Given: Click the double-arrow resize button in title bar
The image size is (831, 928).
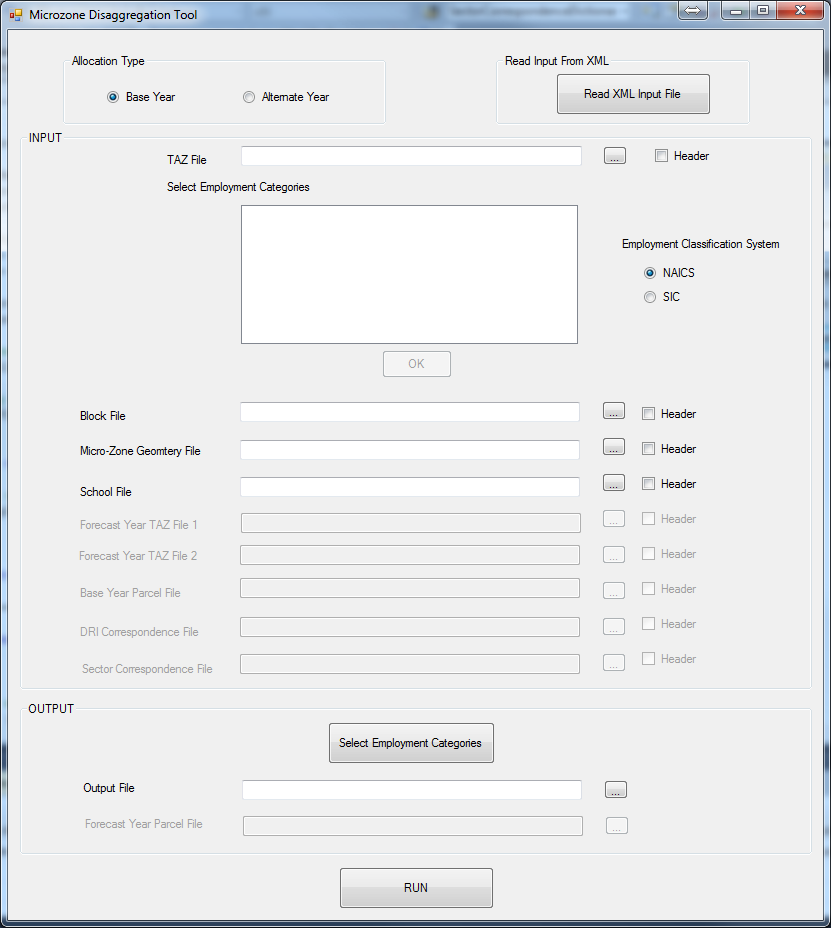Looking at the screenshot, I should [693, 11].
